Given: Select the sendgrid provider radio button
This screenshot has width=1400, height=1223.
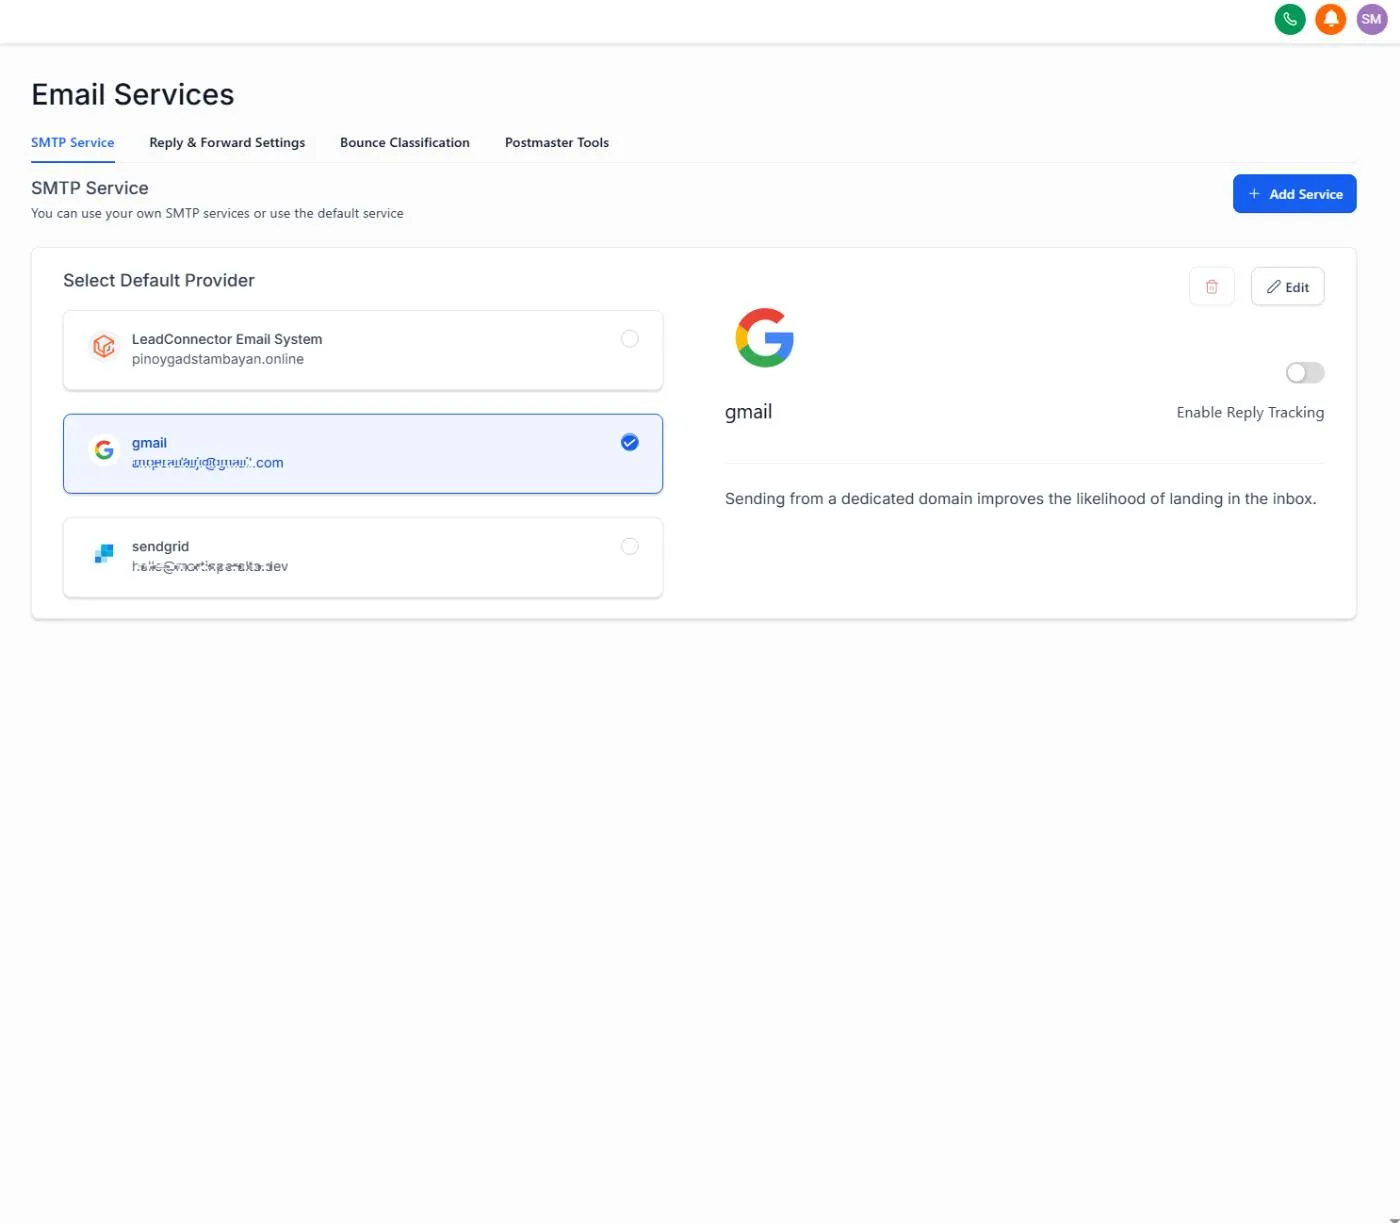Looking at the screenshot, I should 630,547.
